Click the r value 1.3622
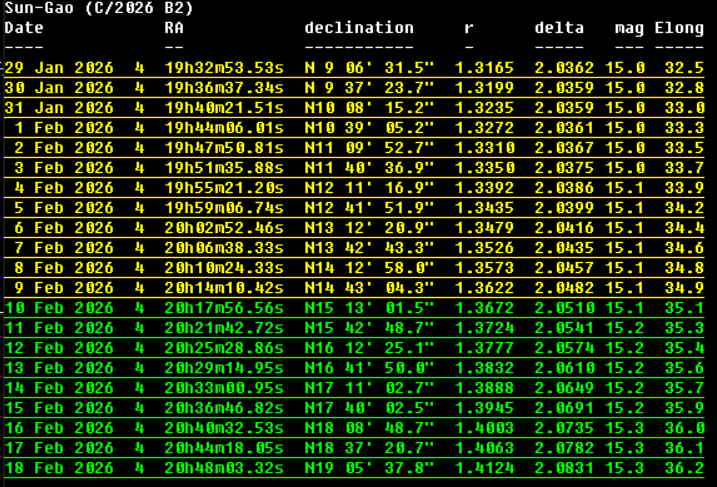Viewport: 717px width, 487px height. coord(484,288)
